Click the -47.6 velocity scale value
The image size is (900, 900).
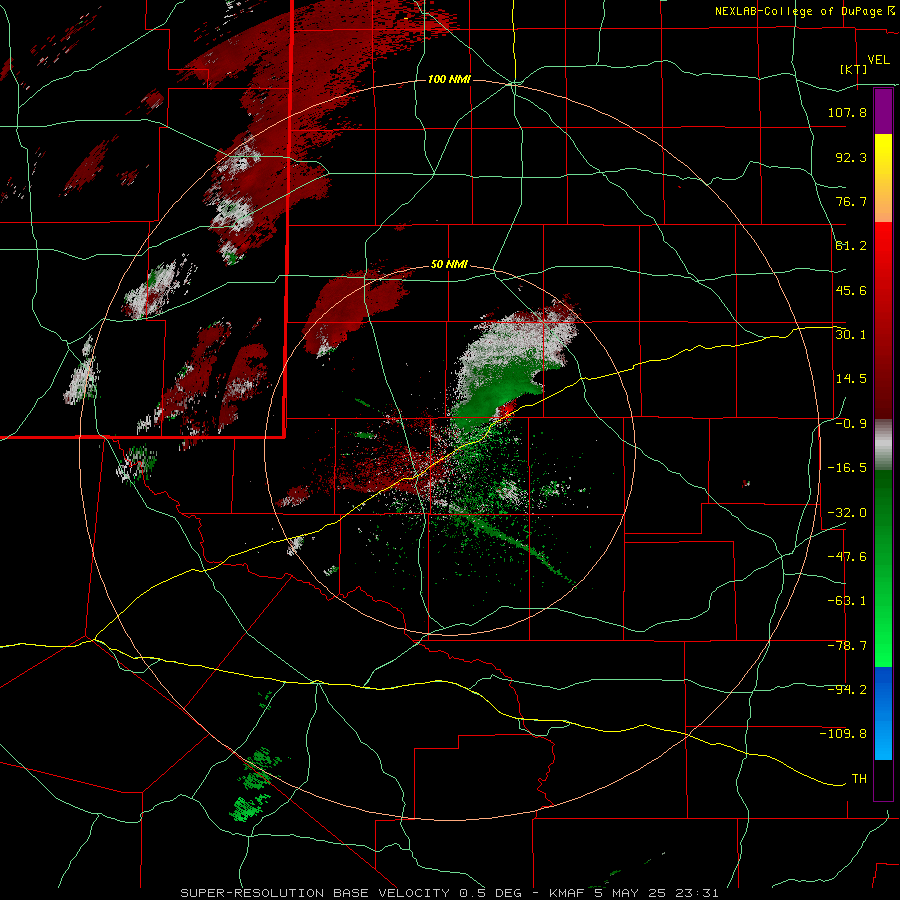pos(847,557)
